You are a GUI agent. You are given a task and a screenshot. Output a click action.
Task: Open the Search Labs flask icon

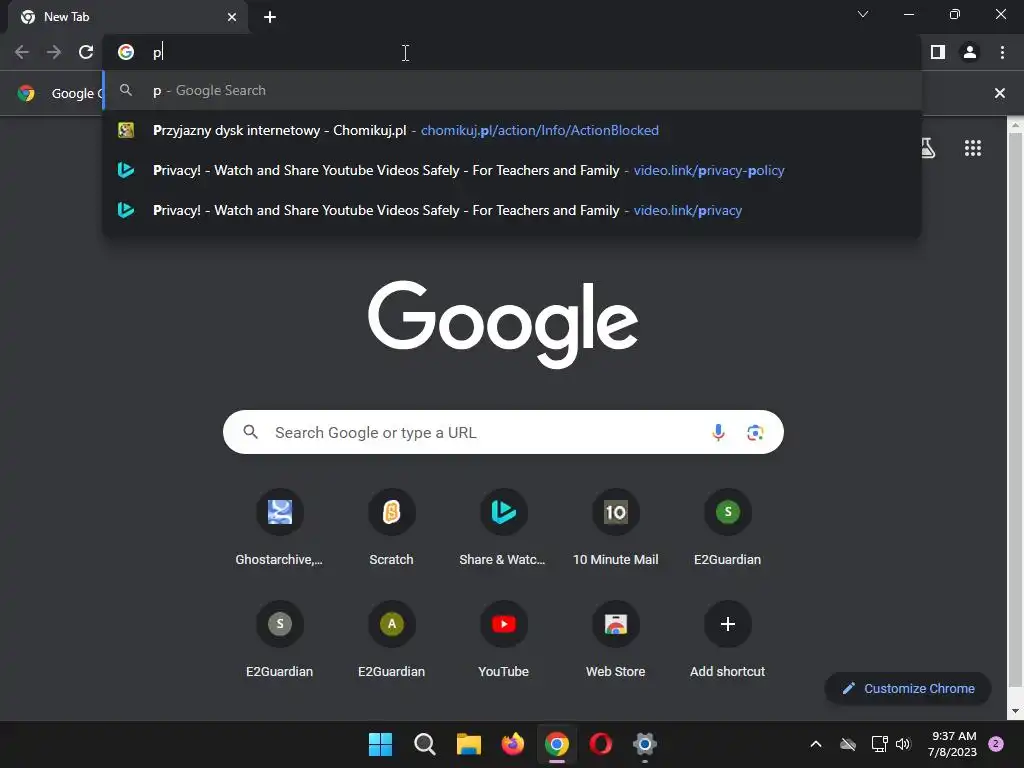coord(927,148)
